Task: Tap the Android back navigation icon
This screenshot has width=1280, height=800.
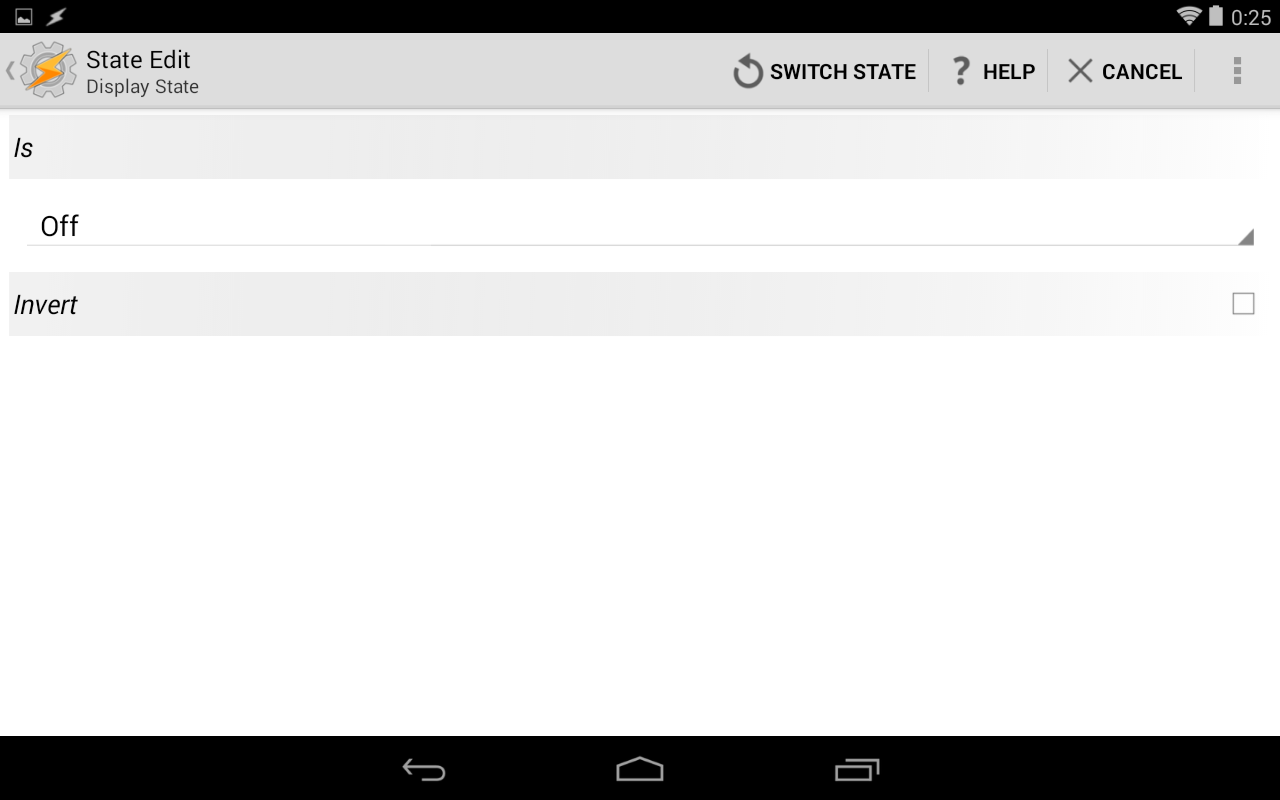Action: 424,769
